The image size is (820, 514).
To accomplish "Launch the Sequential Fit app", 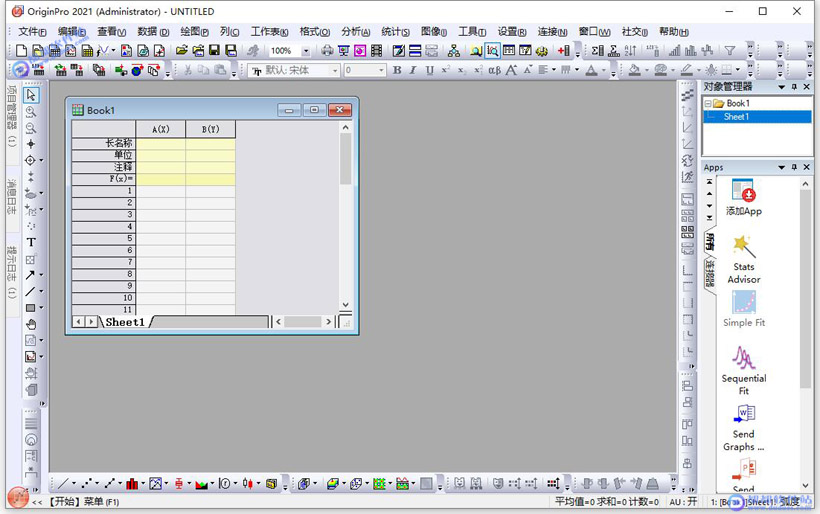I will click(x=743, y=371).
